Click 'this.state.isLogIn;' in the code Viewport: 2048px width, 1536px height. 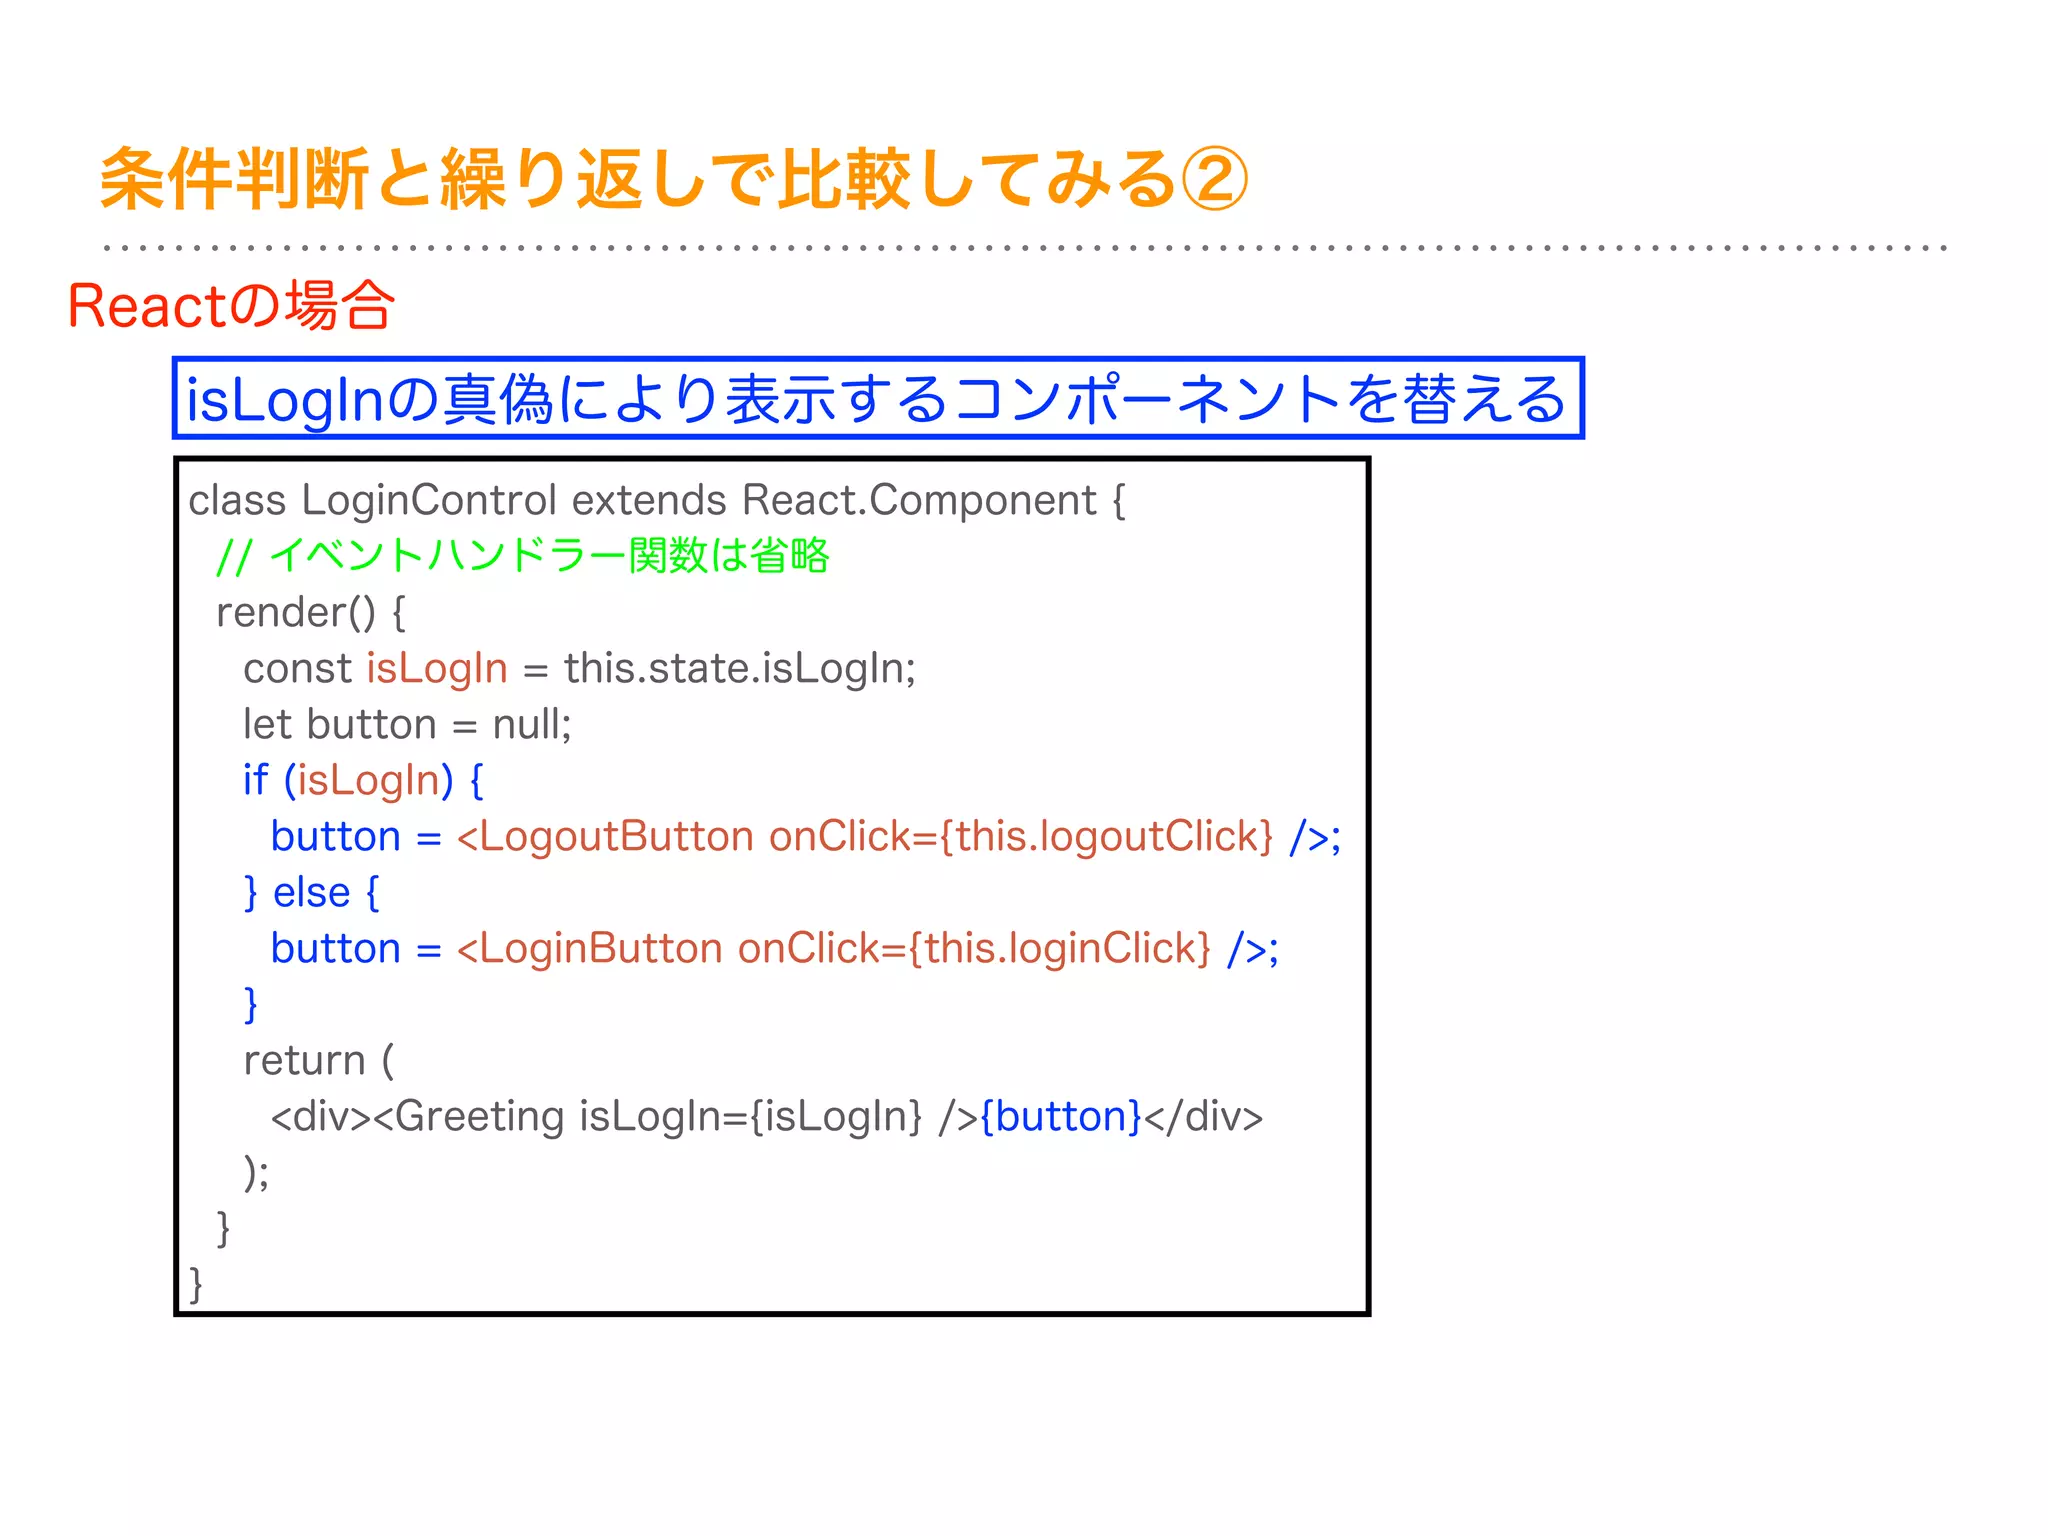(739, 668)
